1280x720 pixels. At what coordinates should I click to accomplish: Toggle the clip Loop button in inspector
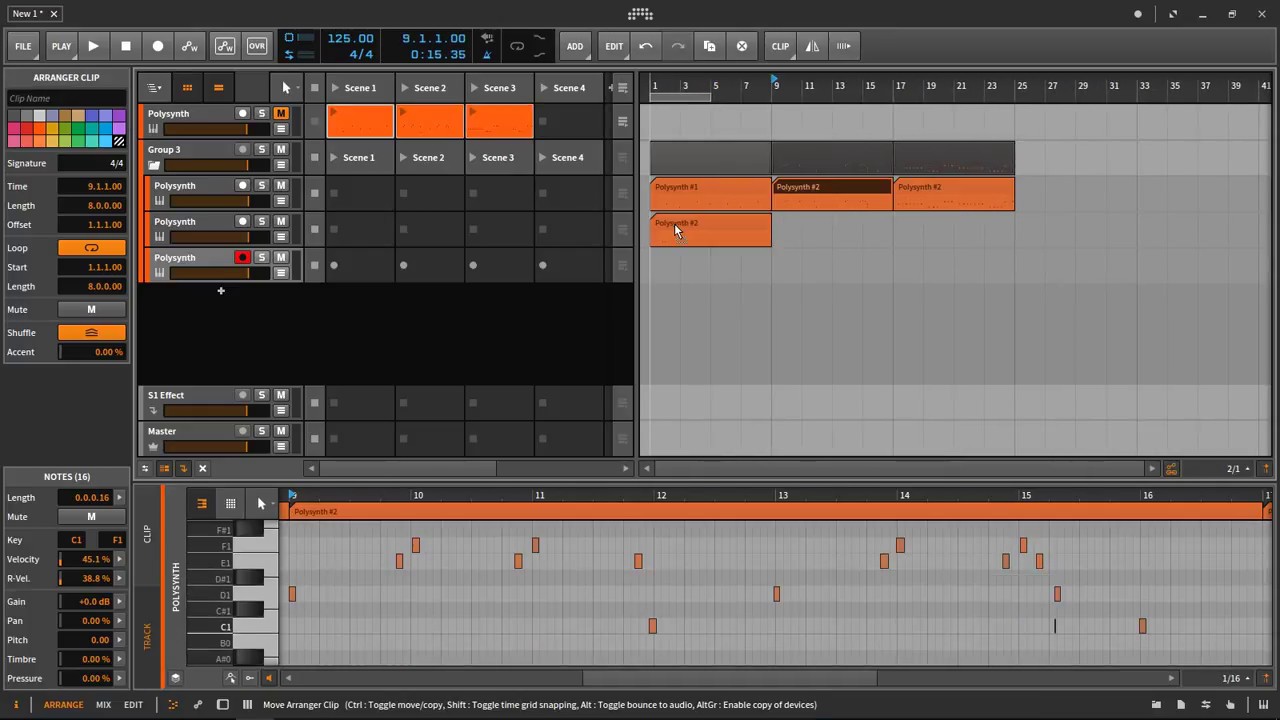[x=91, y=248]
